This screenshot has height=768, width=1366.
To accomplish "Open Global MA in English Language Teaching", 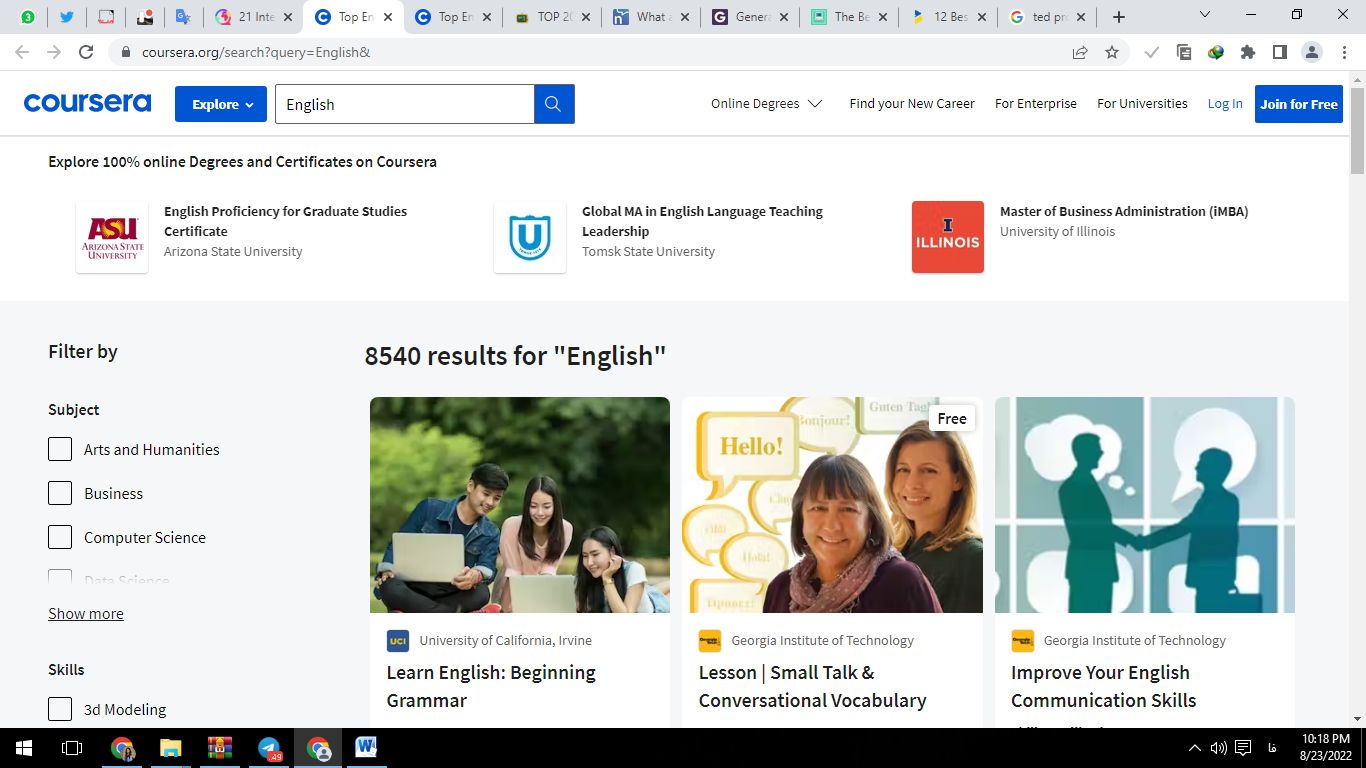I will (x=702, y=221).
